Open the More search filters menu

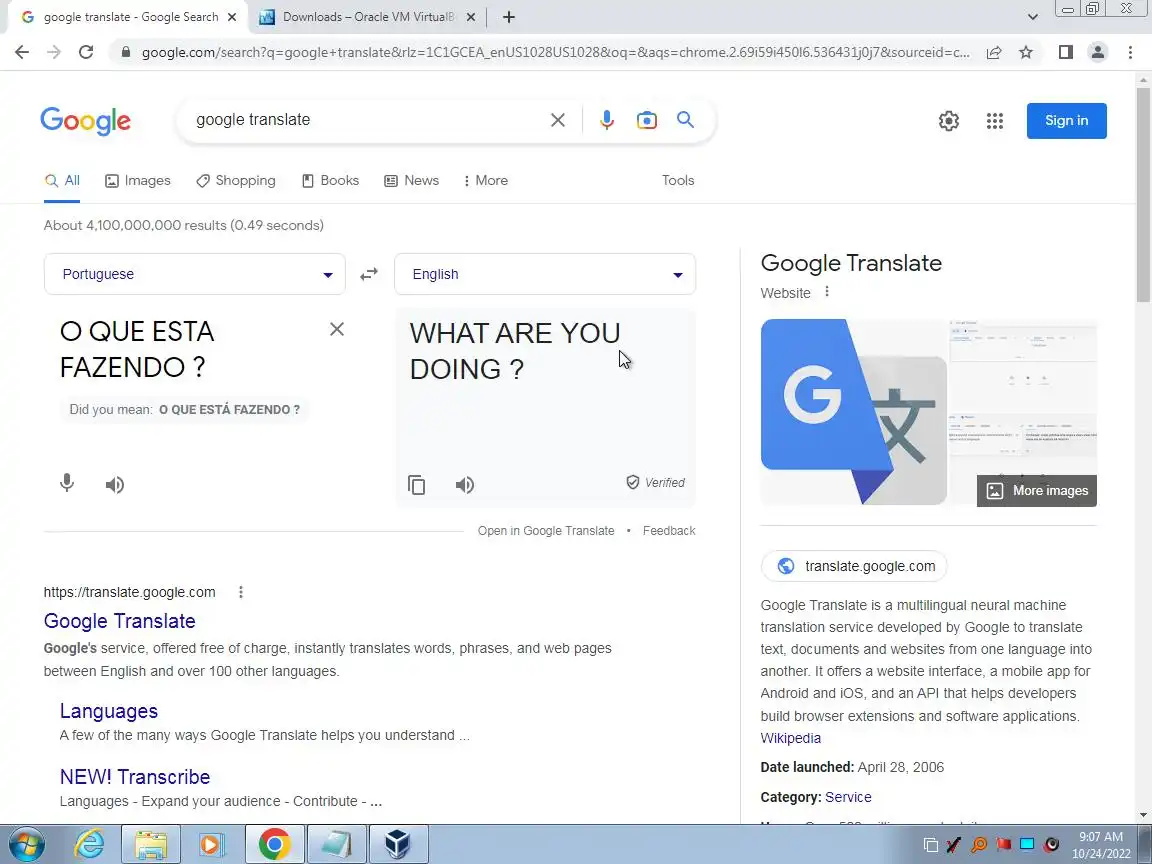pyautogui.click(x=486, y=181)
